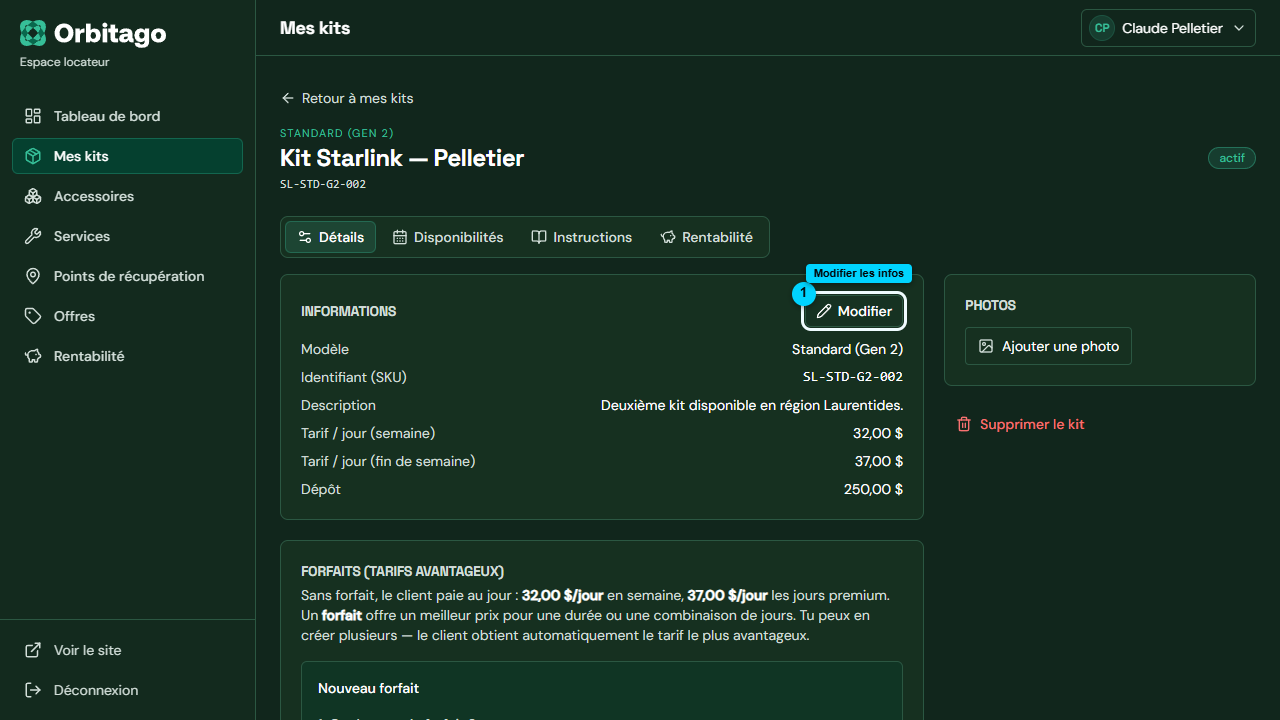This screenshot has width=1280, height=720.
Task: Click the back arrow beside Retour à mes kits
Action: click(x=288, y=98)
